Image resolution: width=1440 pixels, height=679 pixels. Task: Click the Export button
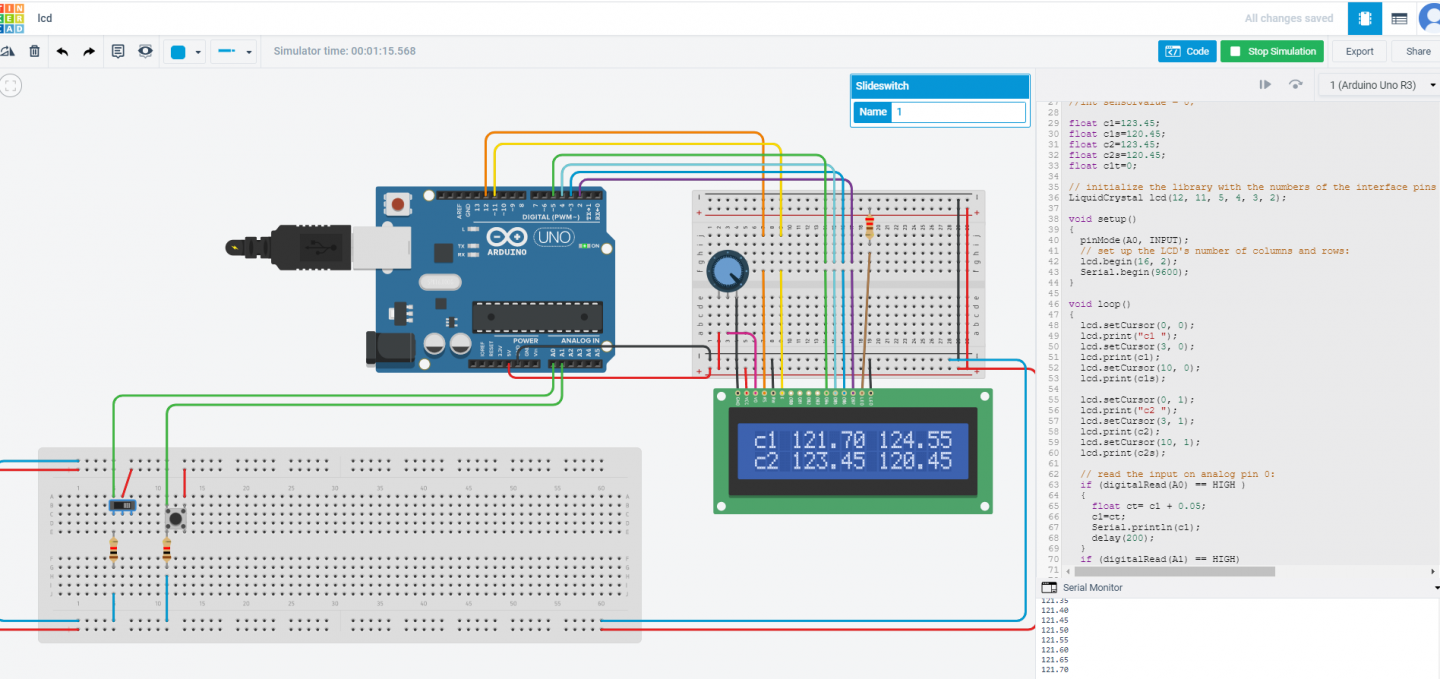click(1359, 51)
